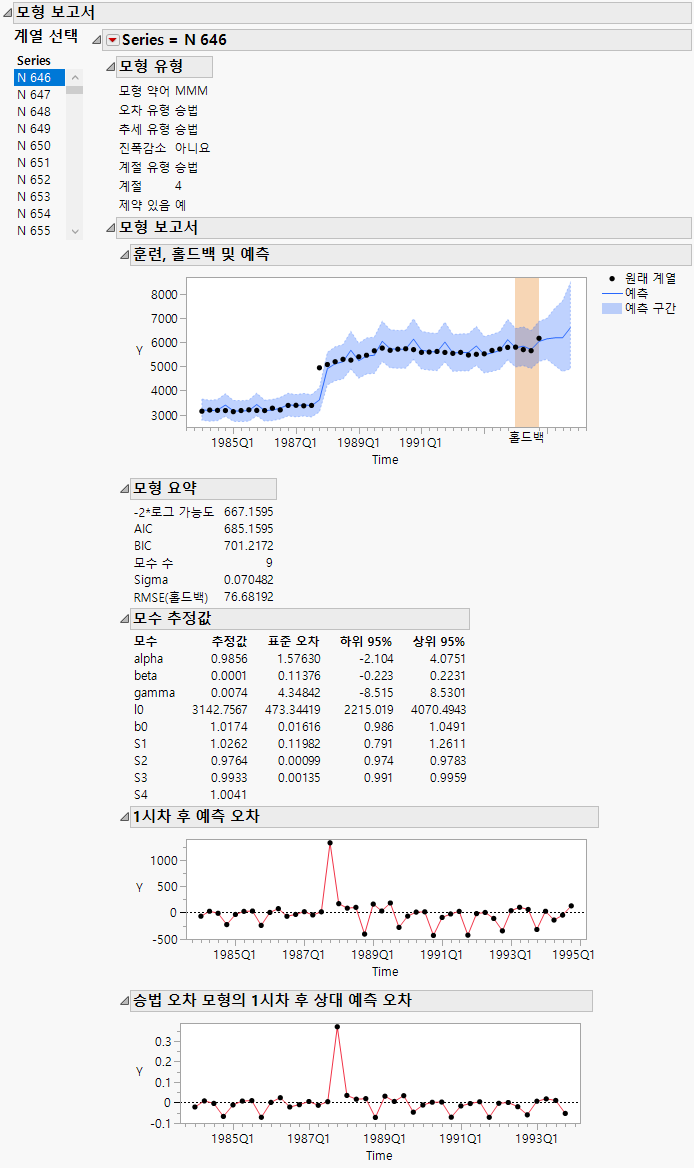
Task: Collapse the second 모형 보고서 section
Action: click(x=111, y=227)
